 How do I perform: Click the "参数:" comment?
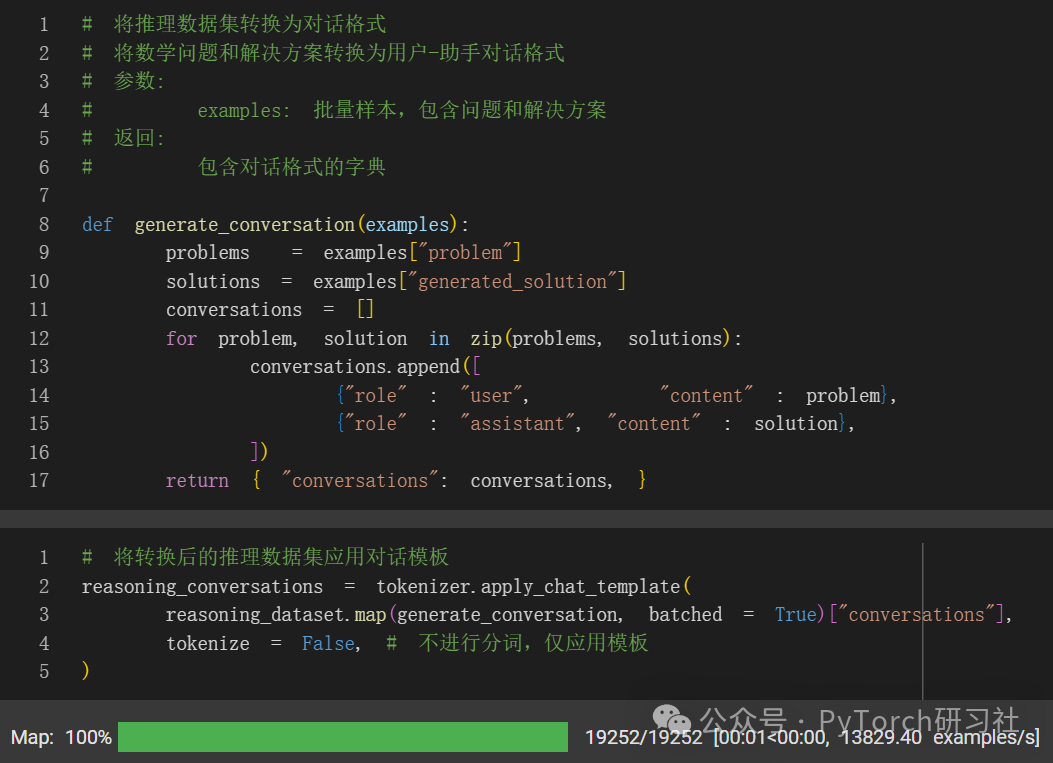(x=139, y=81)
